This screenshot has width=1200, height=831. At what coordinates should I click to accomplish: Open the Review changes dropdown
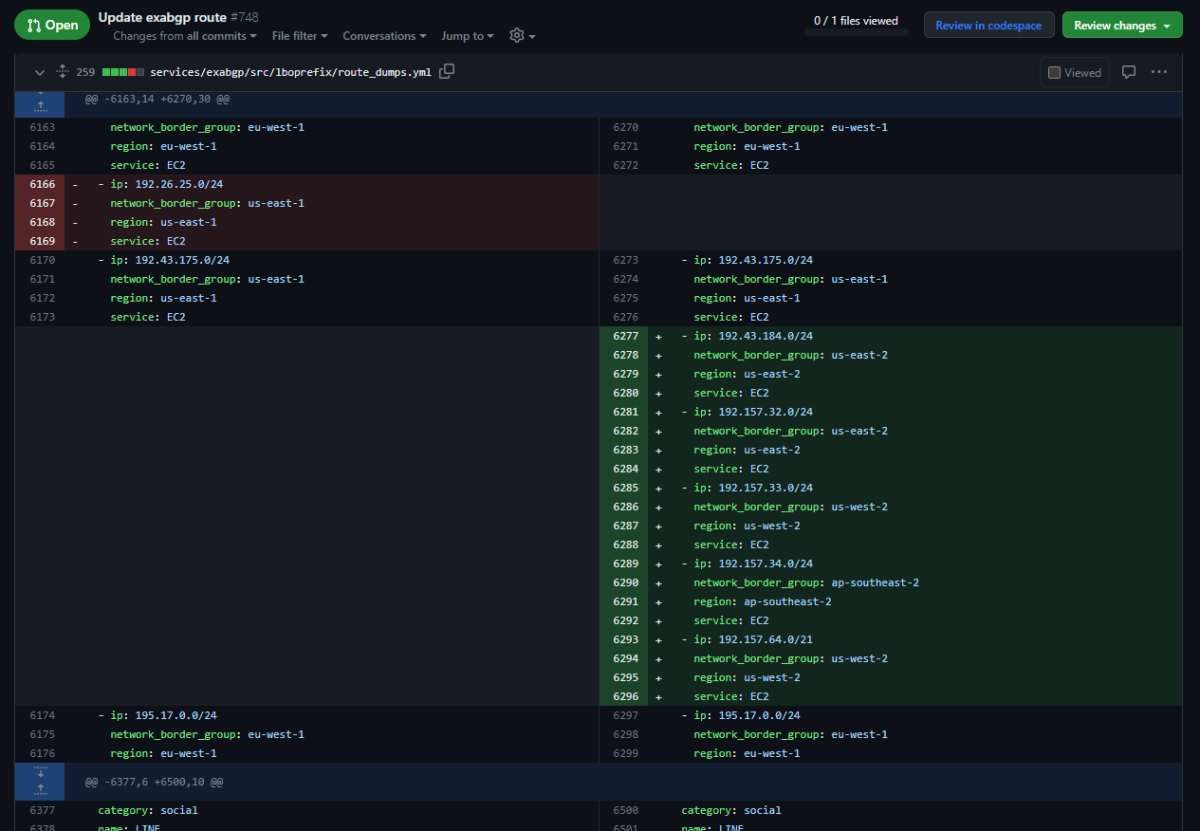(1122, 25)
